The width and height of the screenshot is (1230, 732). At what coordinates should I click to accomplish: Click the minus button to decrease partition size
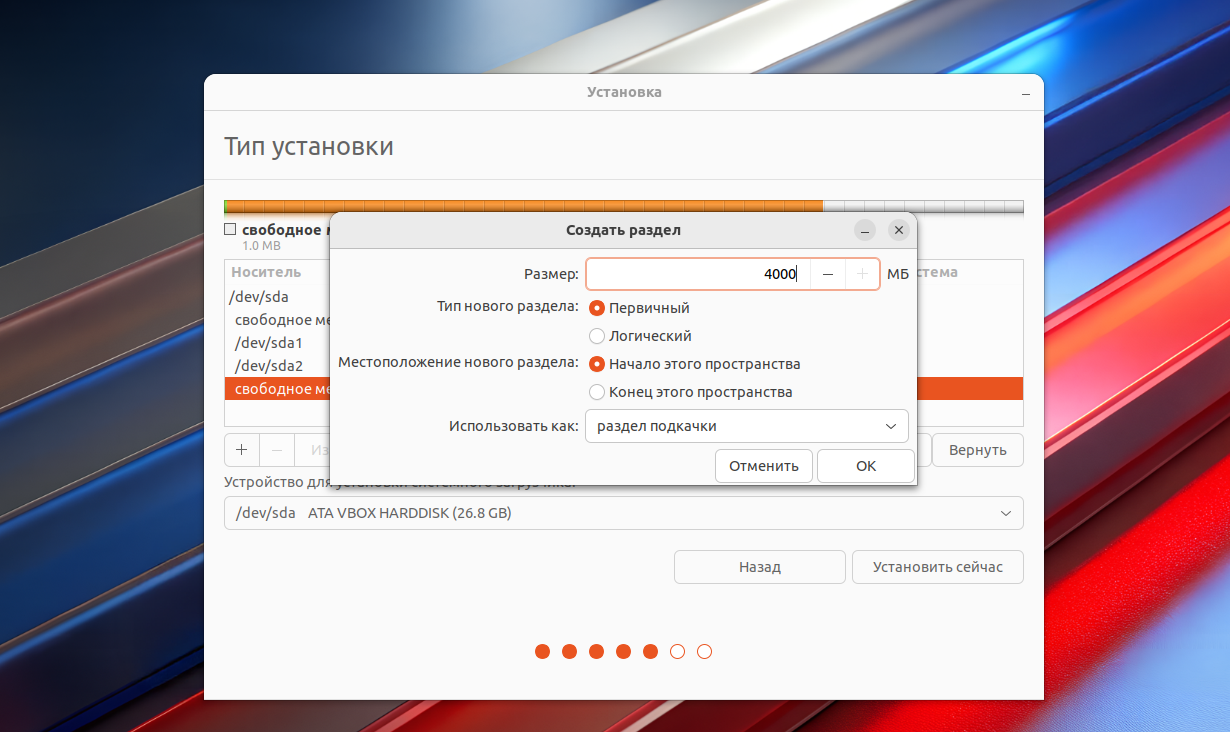click(827, 274)
